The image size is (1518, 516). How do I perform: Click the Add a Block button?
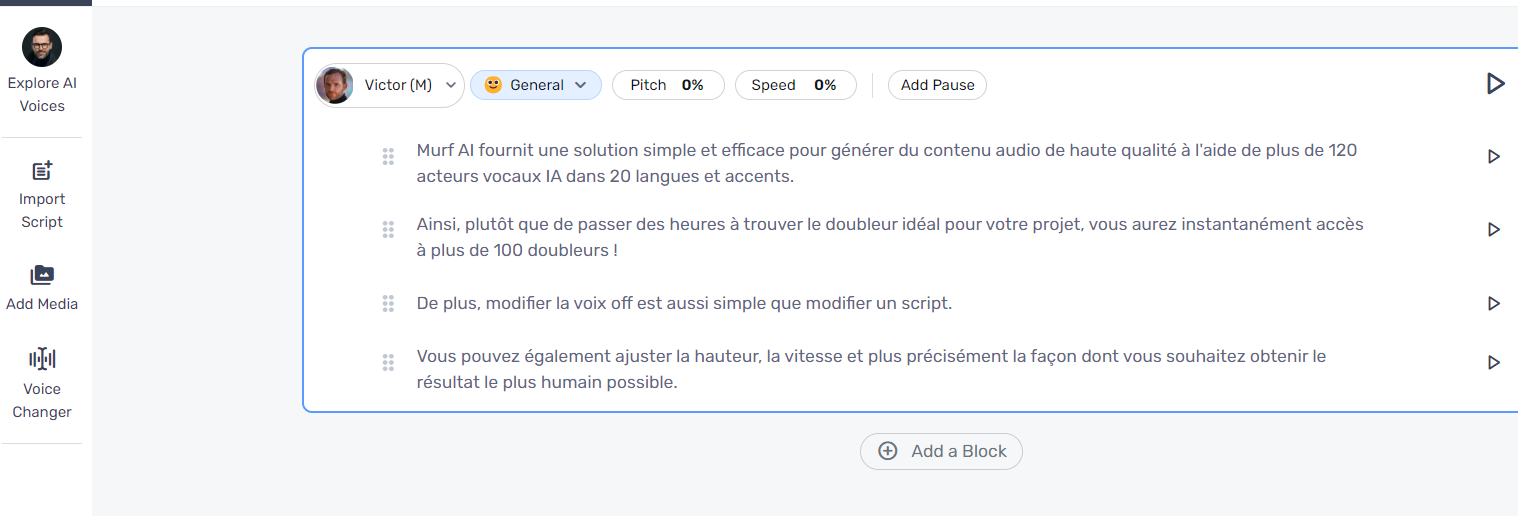941,451
